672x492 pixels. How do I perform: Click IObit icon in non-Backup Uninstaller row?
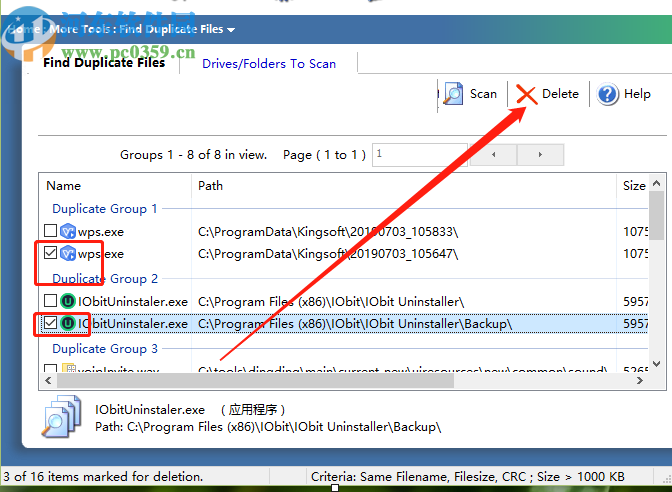point(68,301)
